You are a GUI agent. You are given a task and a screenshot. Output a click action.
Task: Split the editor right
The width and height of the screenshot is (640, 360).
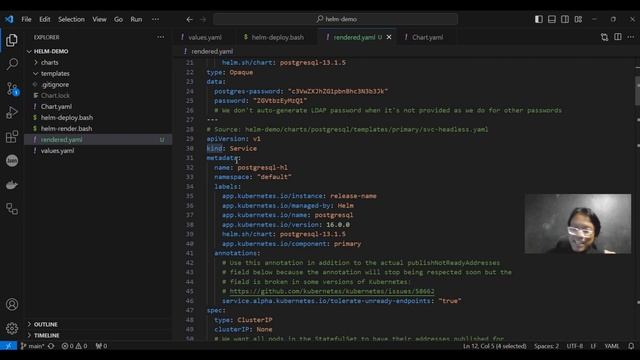point(618,37)
